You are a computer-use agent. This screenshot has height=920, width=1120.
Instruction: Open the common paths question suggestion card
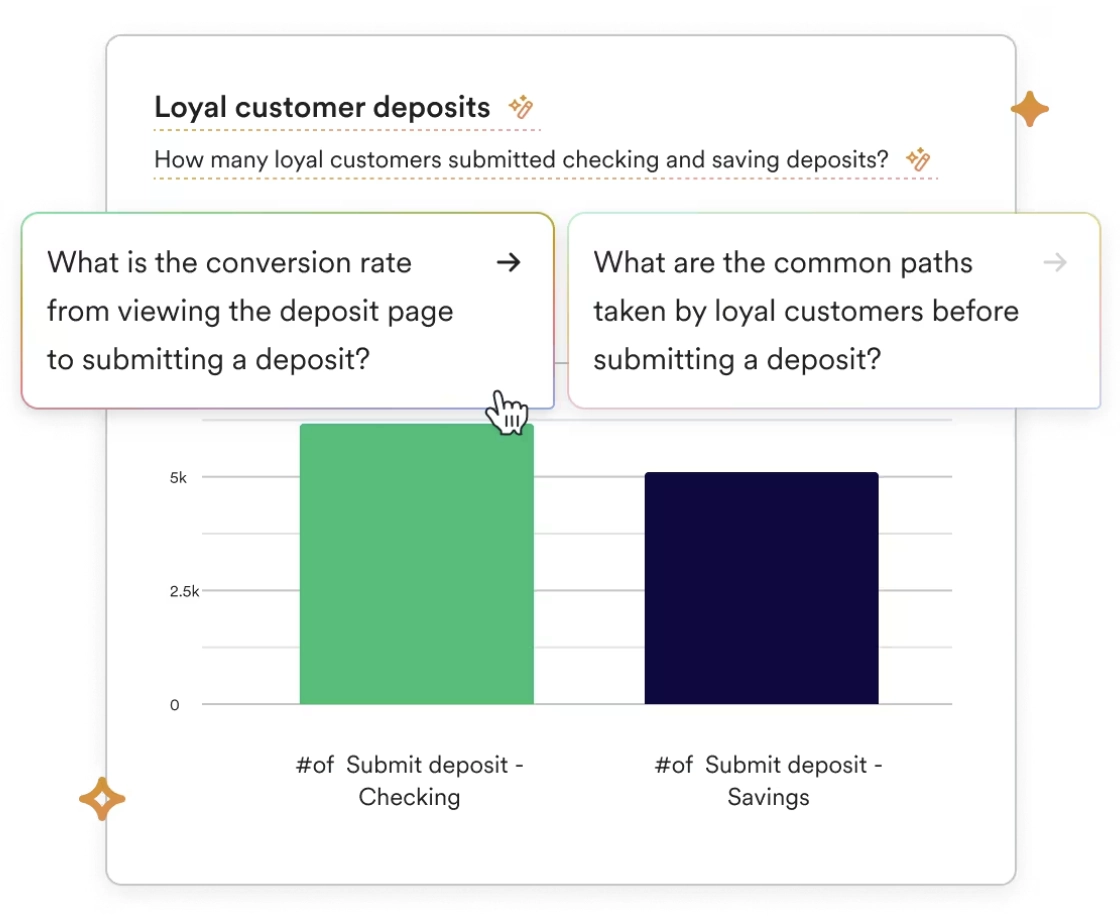click(x=834, y=311)
